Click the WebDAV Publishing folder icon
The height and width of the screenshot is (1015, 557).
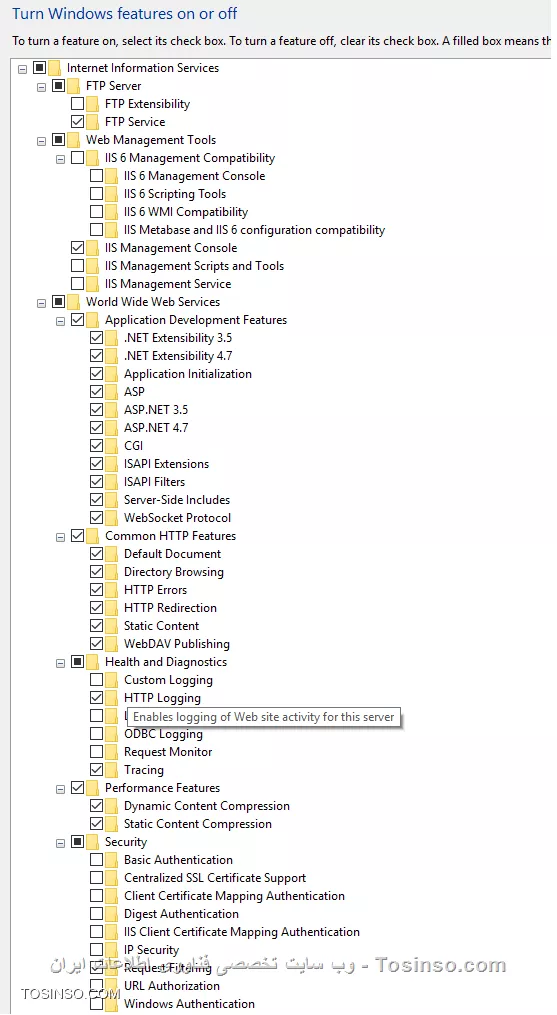[112, 644]
